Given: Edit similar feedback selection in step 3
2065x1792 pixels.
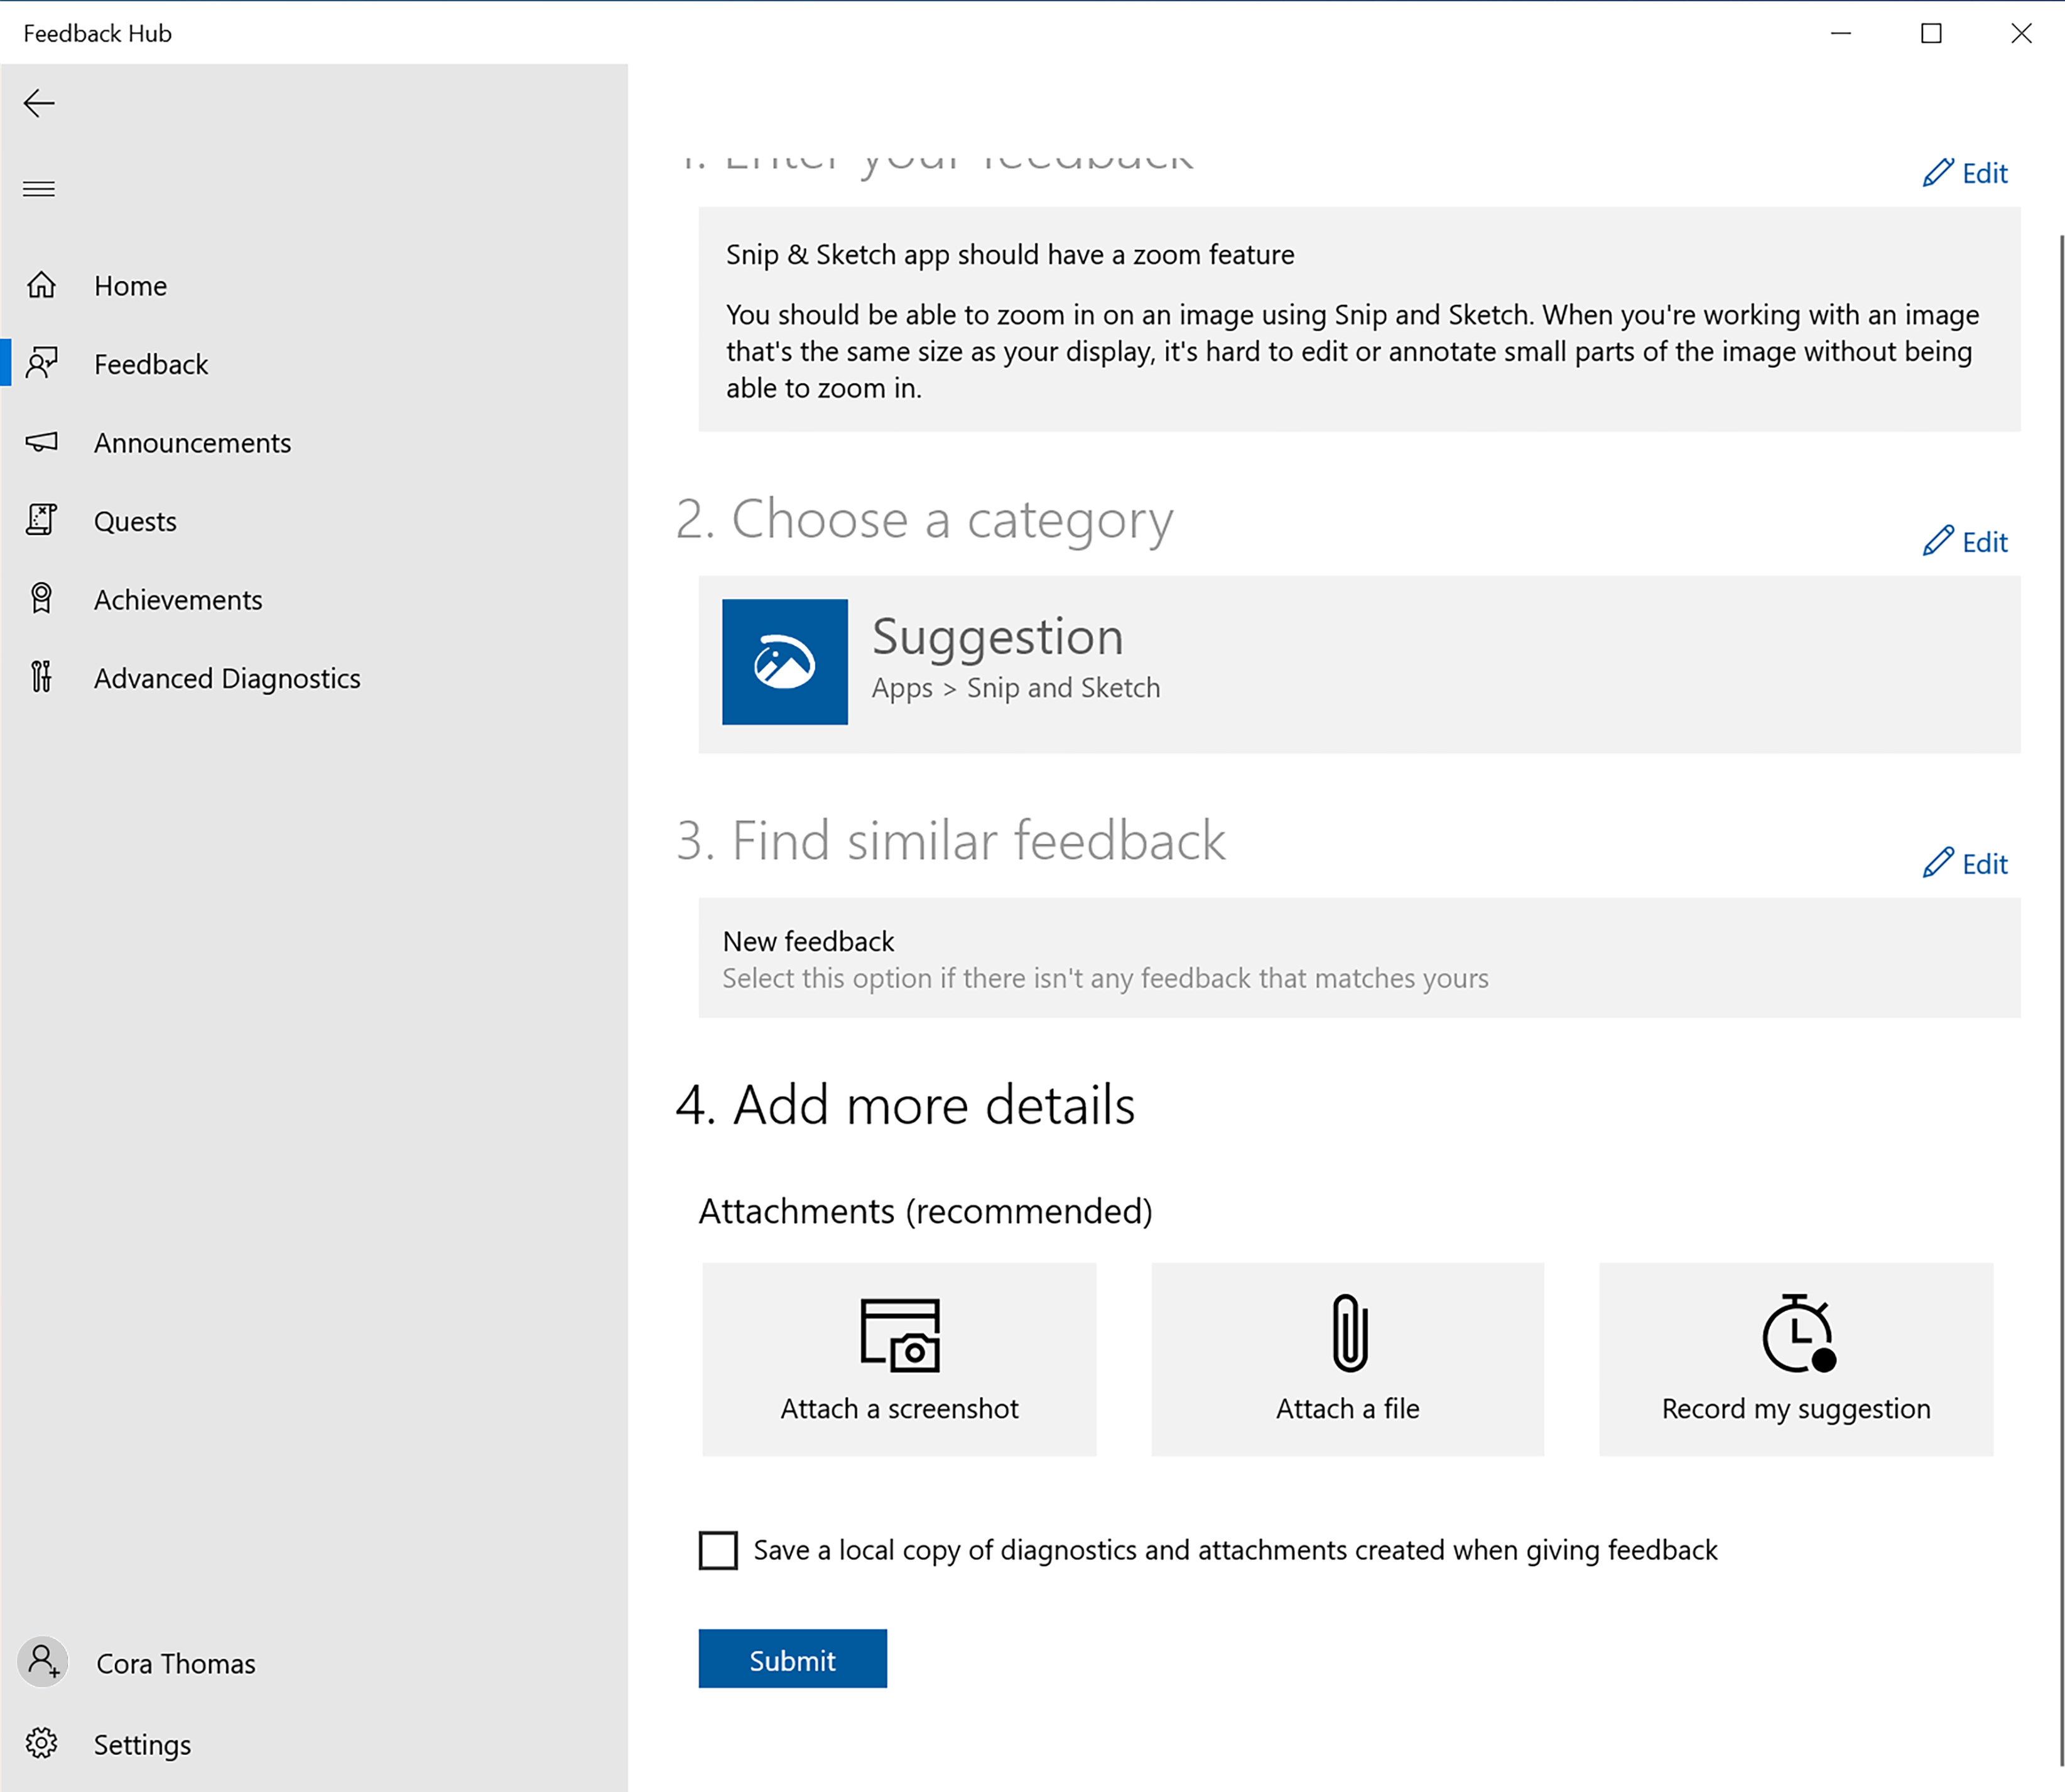Looking at the screenshot, I should [1966, 860].
